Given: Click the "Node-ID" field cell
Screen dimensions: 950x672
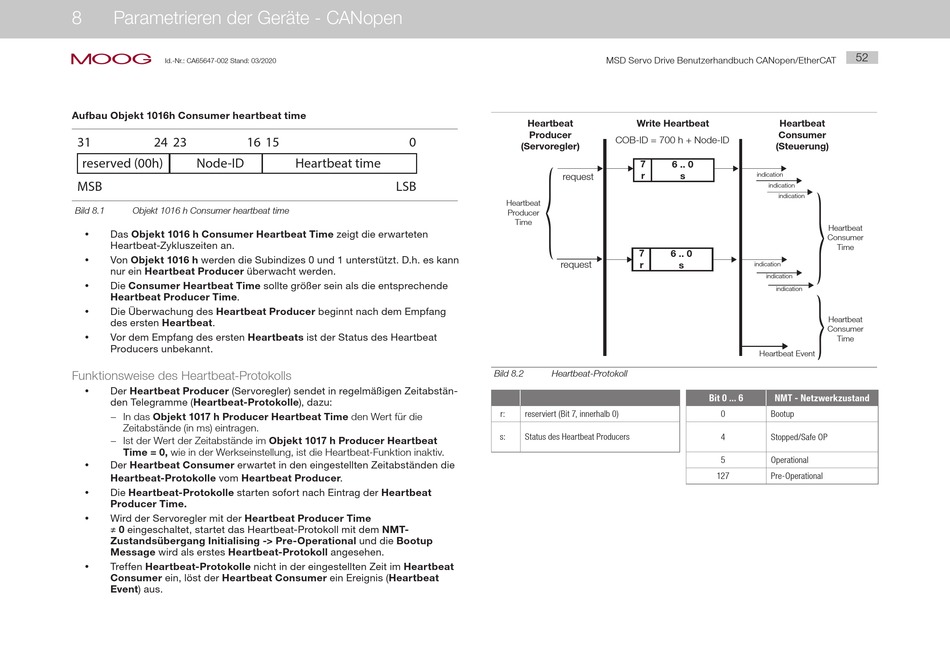Looking at the screenshot, I should click(x=216, y=164).
